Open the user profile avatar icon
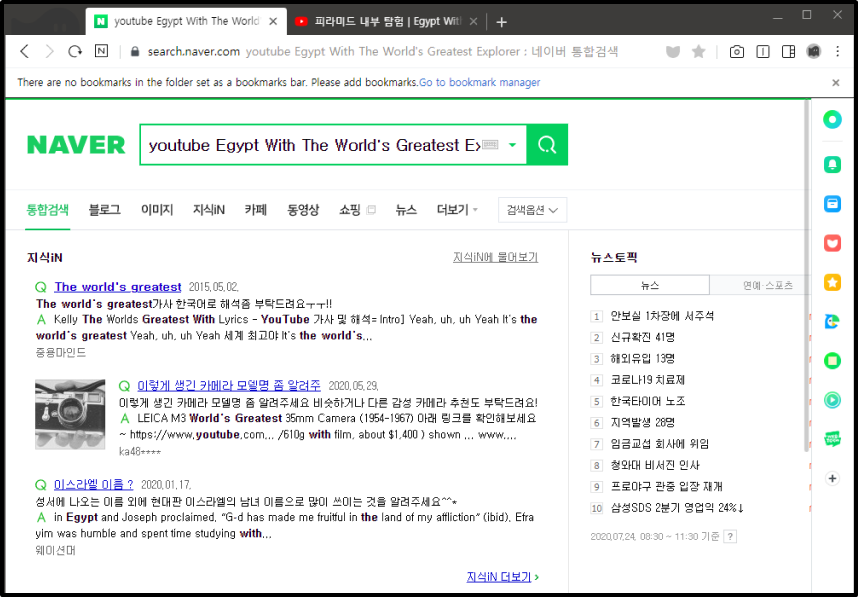858x597 pixels. pos(814,51)
